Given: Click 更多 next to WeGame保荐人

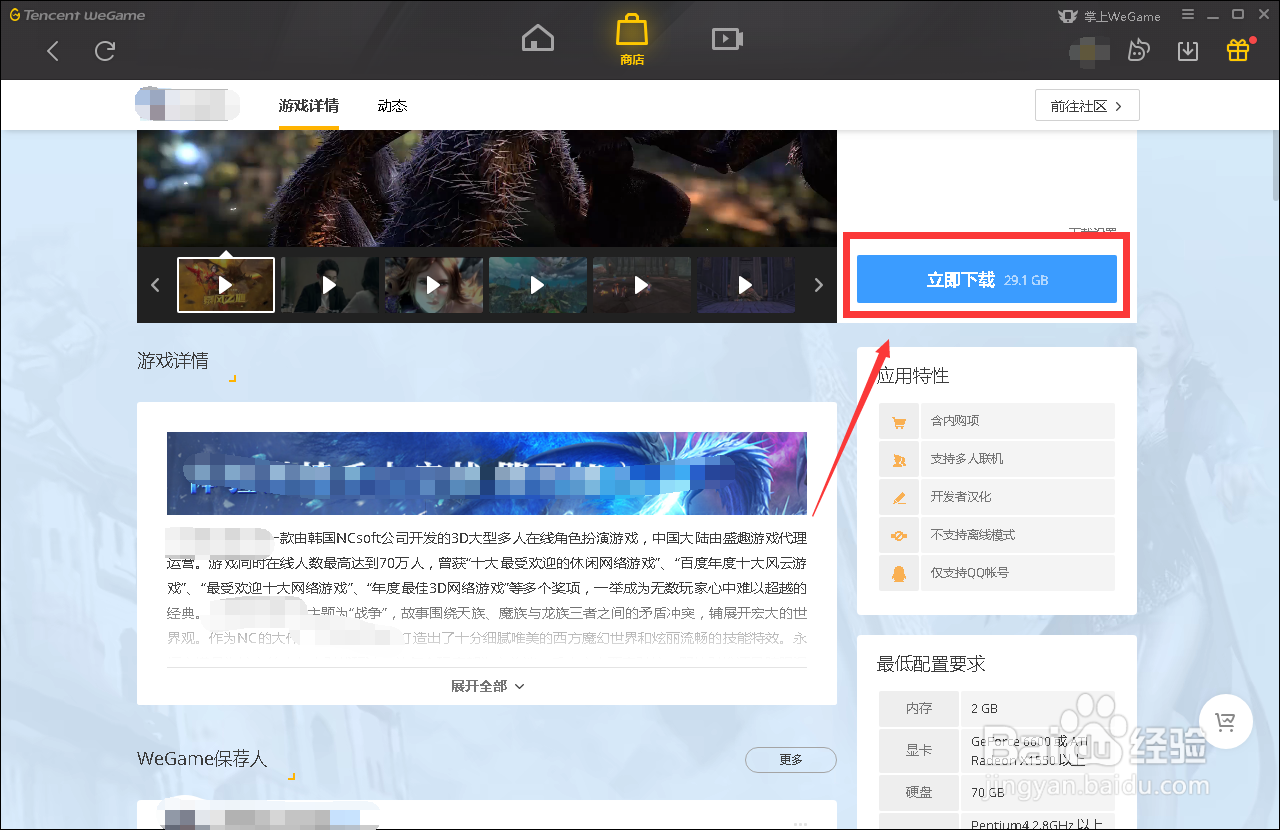Looking at the screenshot, I should [791, 760].
